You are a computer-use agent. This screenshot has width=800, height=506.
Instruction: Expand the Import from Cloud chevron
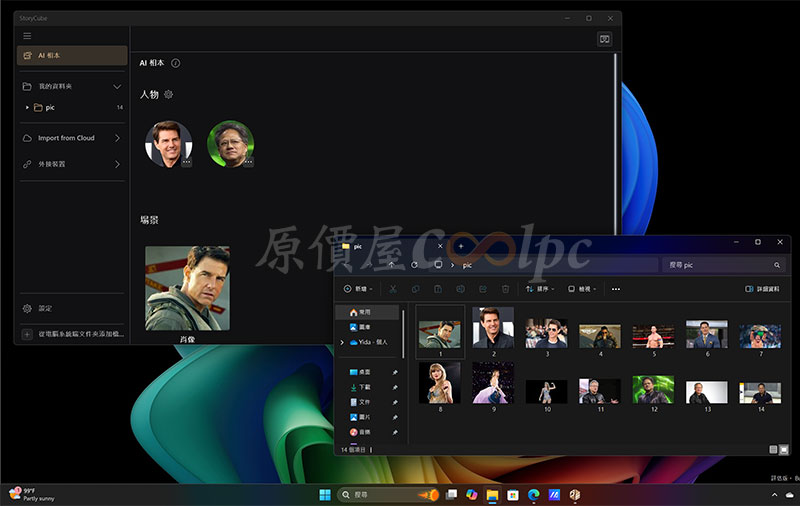pos(117,138)
